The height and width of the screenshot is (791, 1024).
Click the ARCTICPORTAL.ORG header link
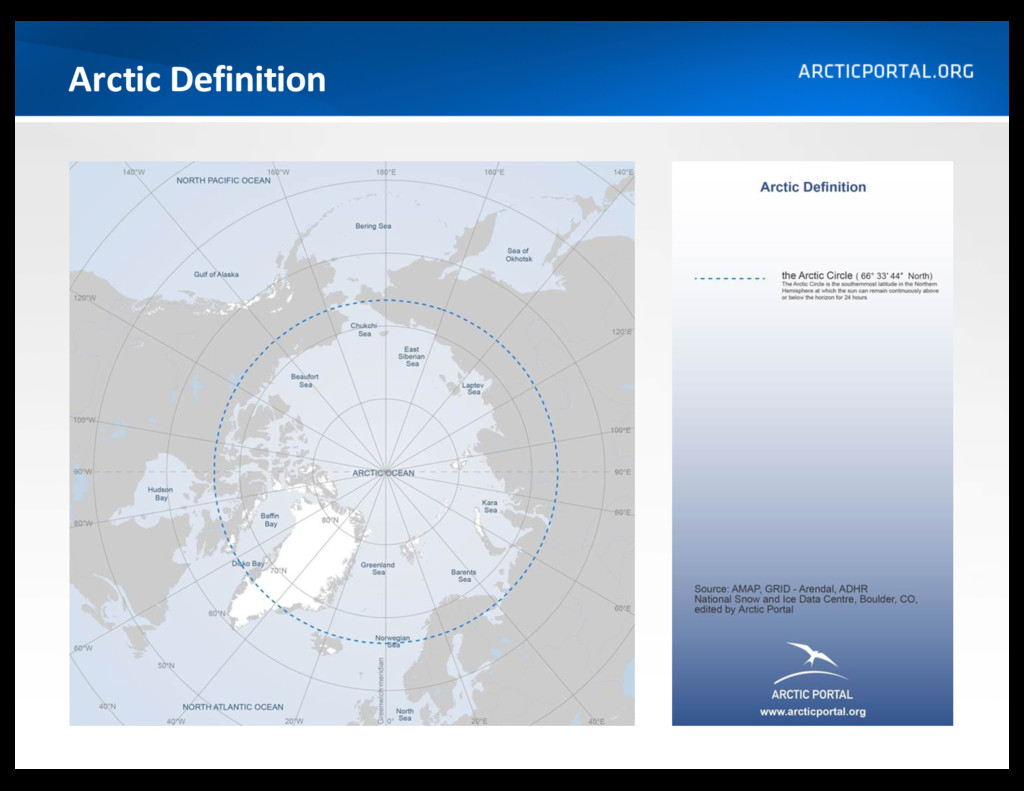coord(886,71)
